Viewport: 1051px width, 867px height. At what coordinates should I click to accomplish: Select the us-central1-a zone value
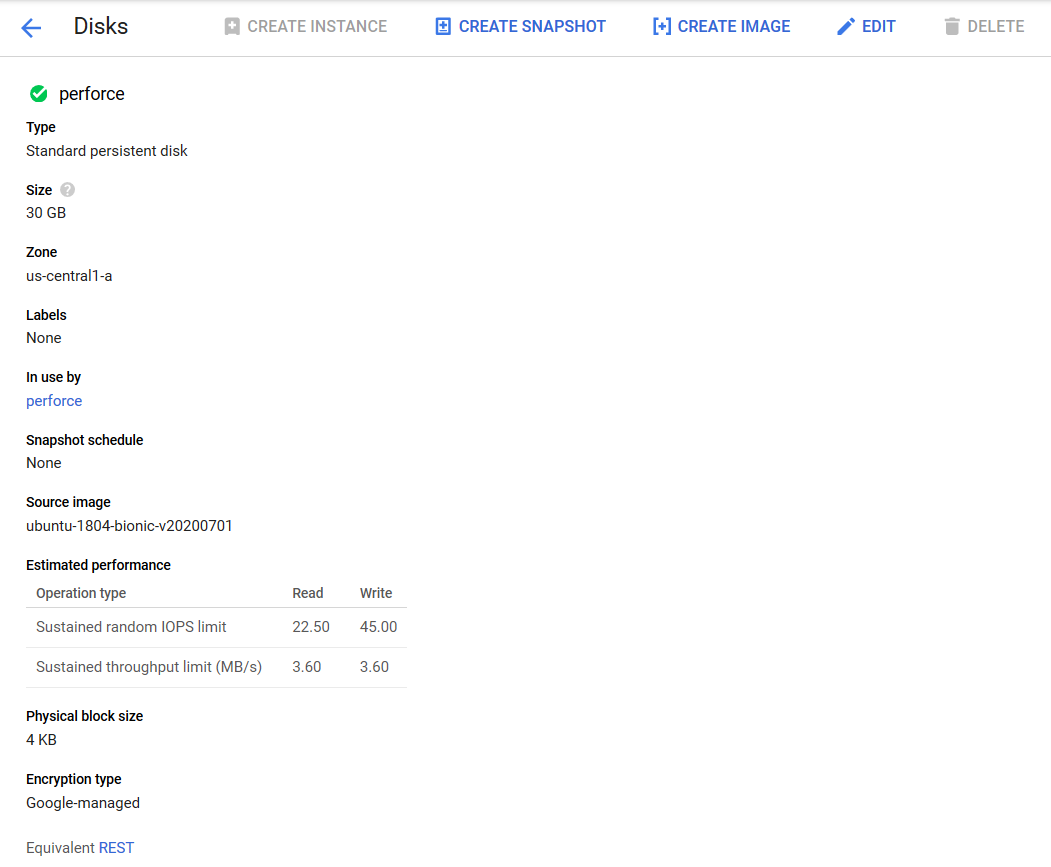69,276
